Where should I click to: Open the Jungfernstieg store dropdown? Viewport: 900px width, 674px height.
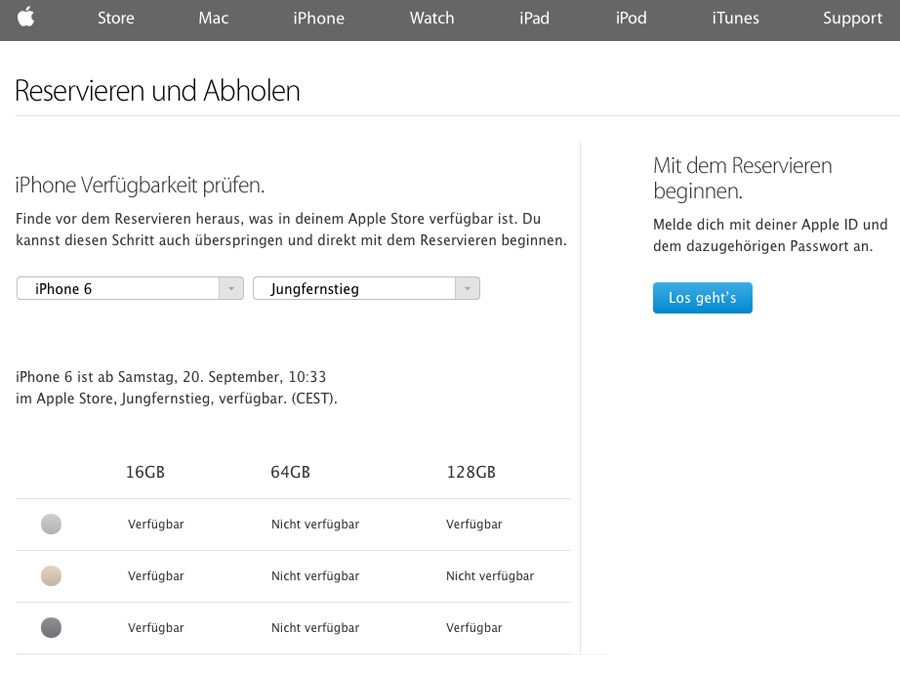point(366,288)
